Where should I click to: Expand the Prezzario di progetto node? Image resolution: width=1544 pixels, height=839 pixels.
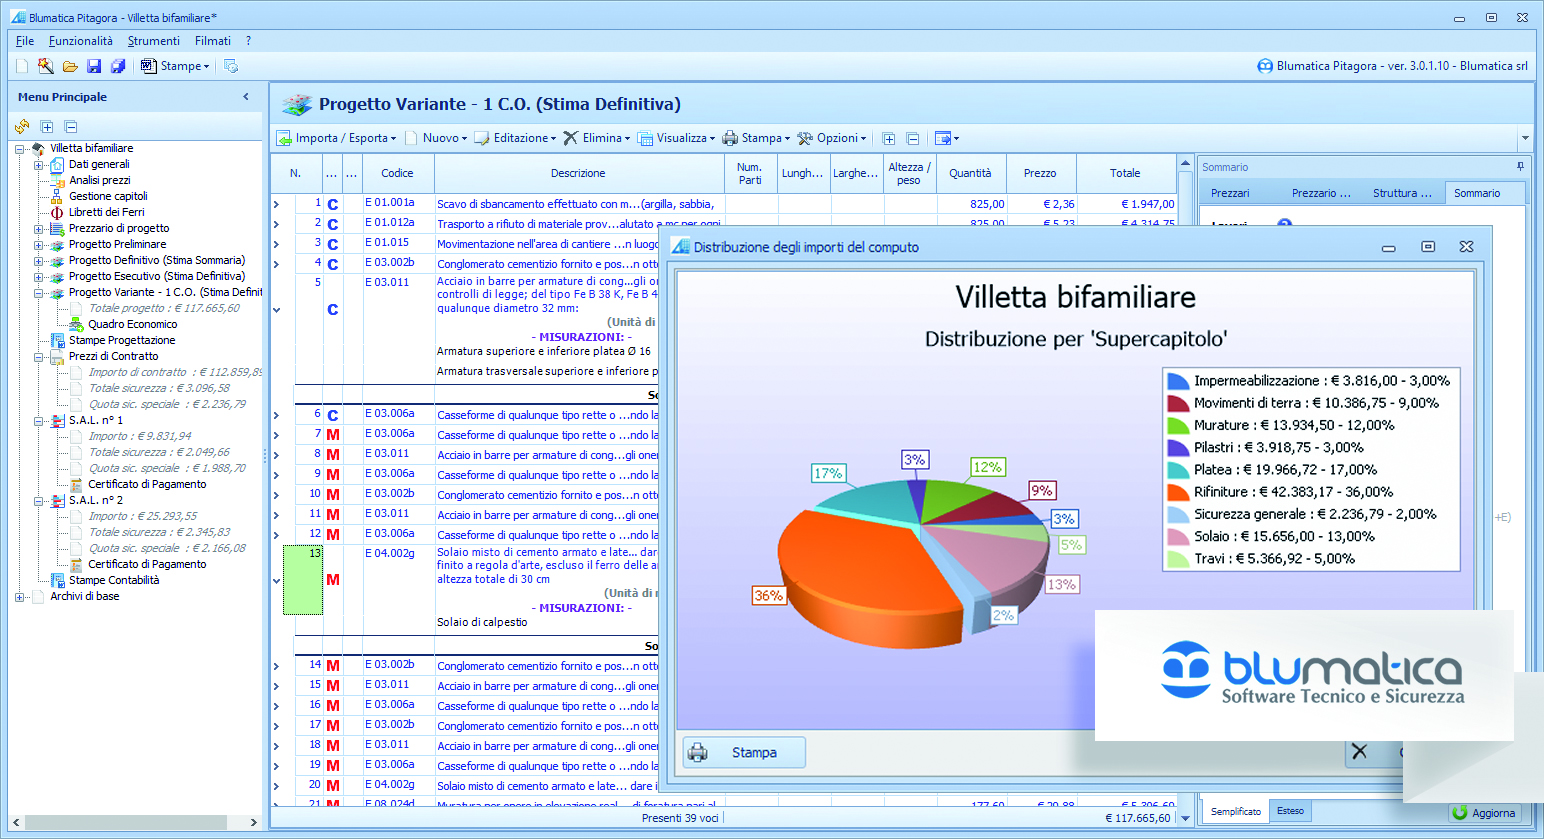click(39, 228)
